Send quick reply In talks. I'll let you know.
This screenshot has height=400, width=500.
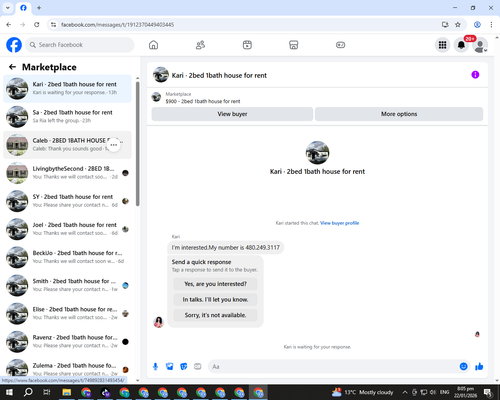pos(215,300)
